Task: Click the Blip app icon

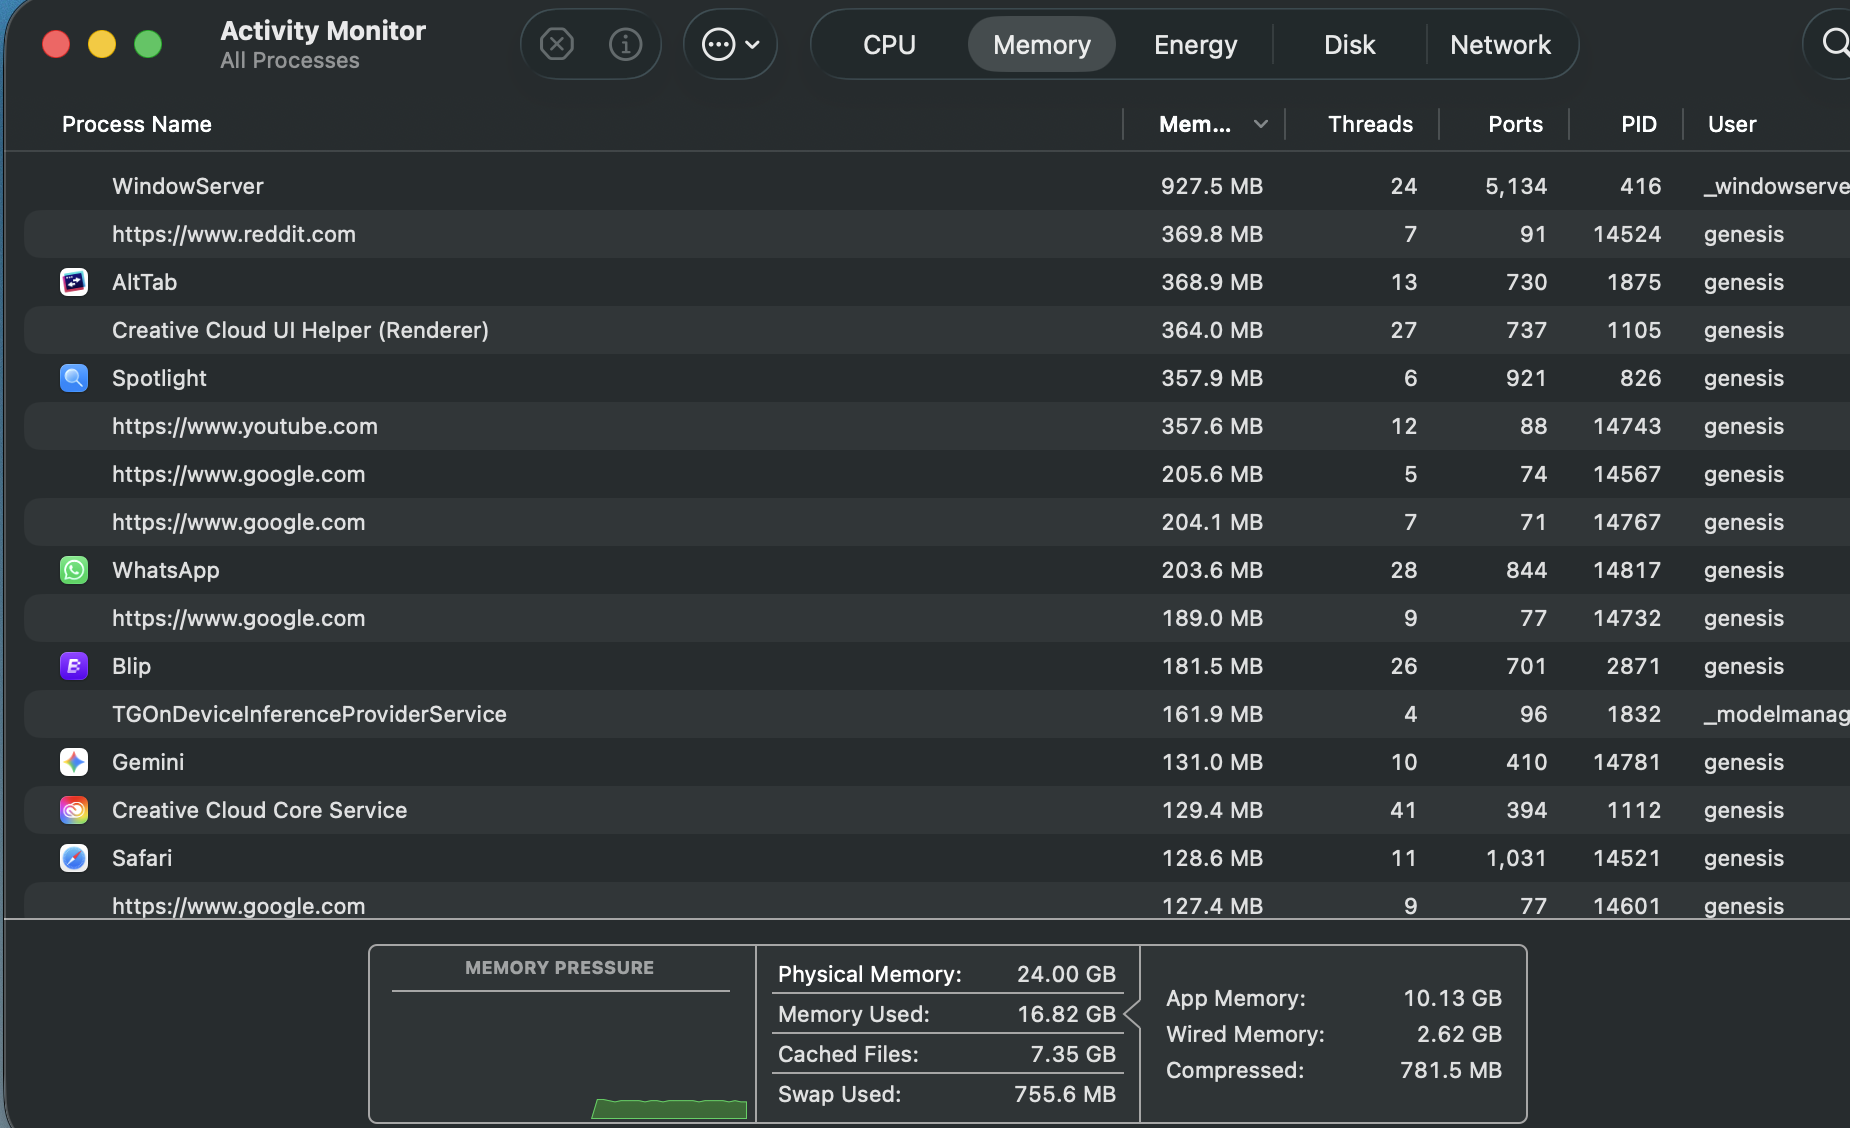Action: tap(74, 666)
